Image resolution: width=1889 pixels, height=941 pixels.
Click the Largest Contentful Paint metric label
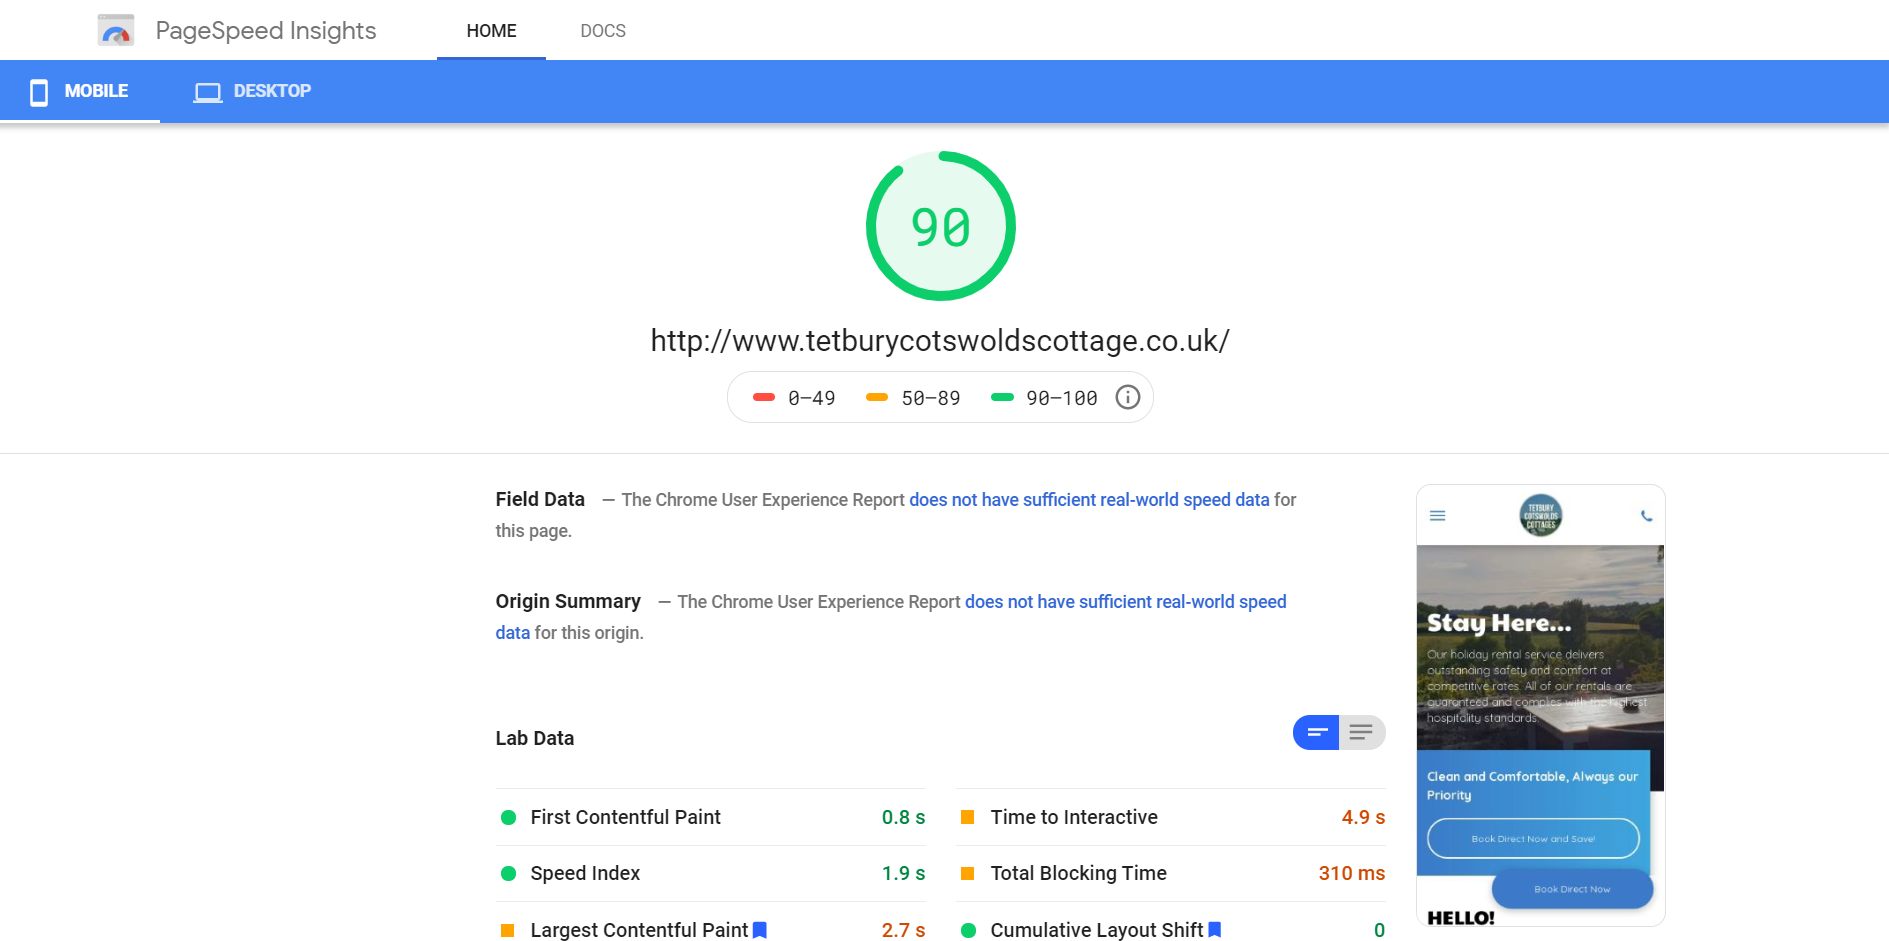click(639, 930)
